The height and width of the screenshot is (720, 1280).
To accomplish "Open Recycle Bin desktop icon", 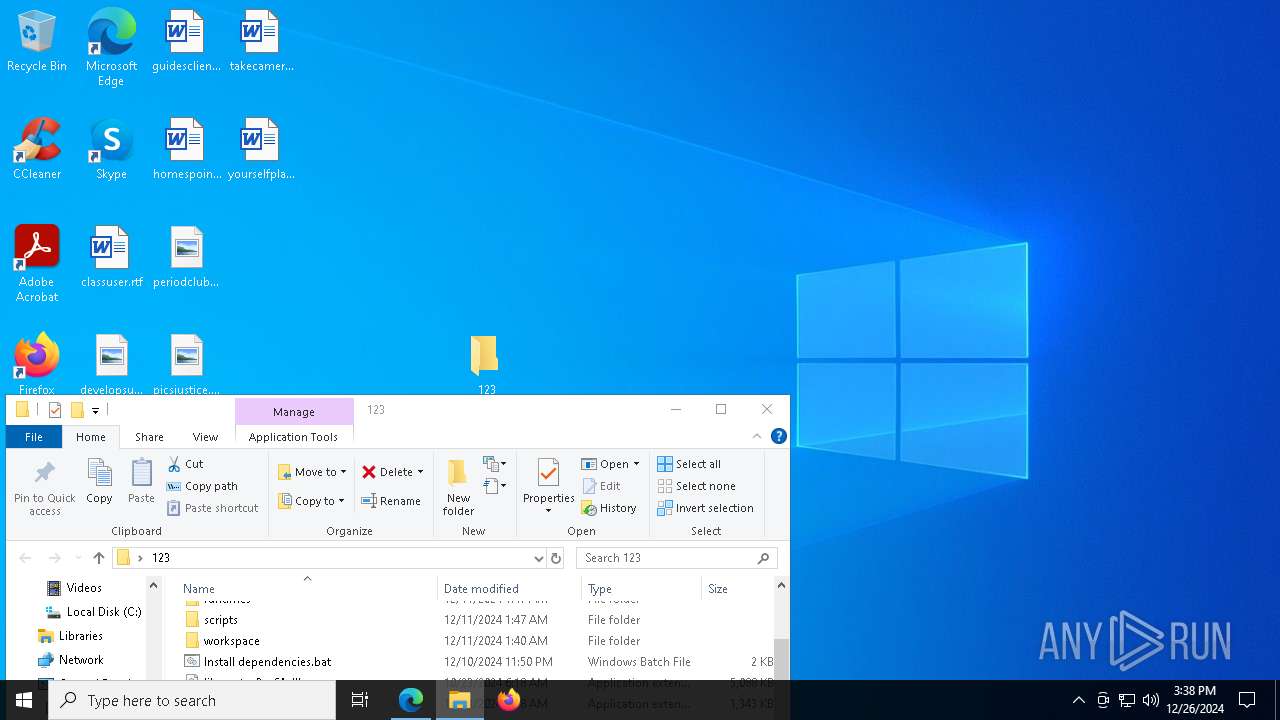I will click(x=37, y=42).
